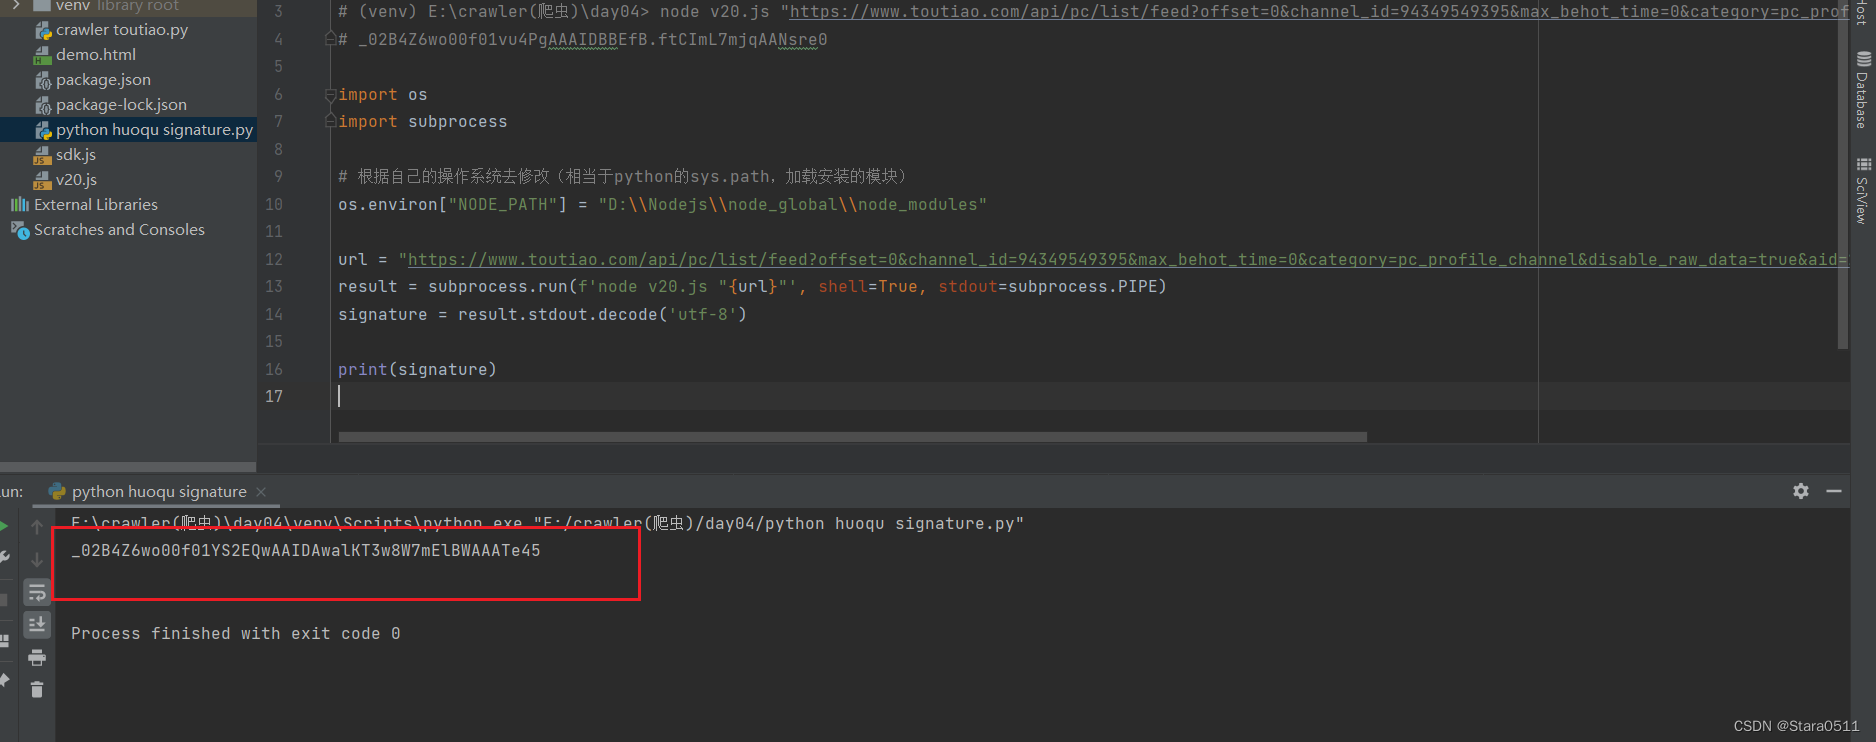Close the python huoqu signature run tab
The width and height of the screenshot is (1876, 742).
[261, 492]
